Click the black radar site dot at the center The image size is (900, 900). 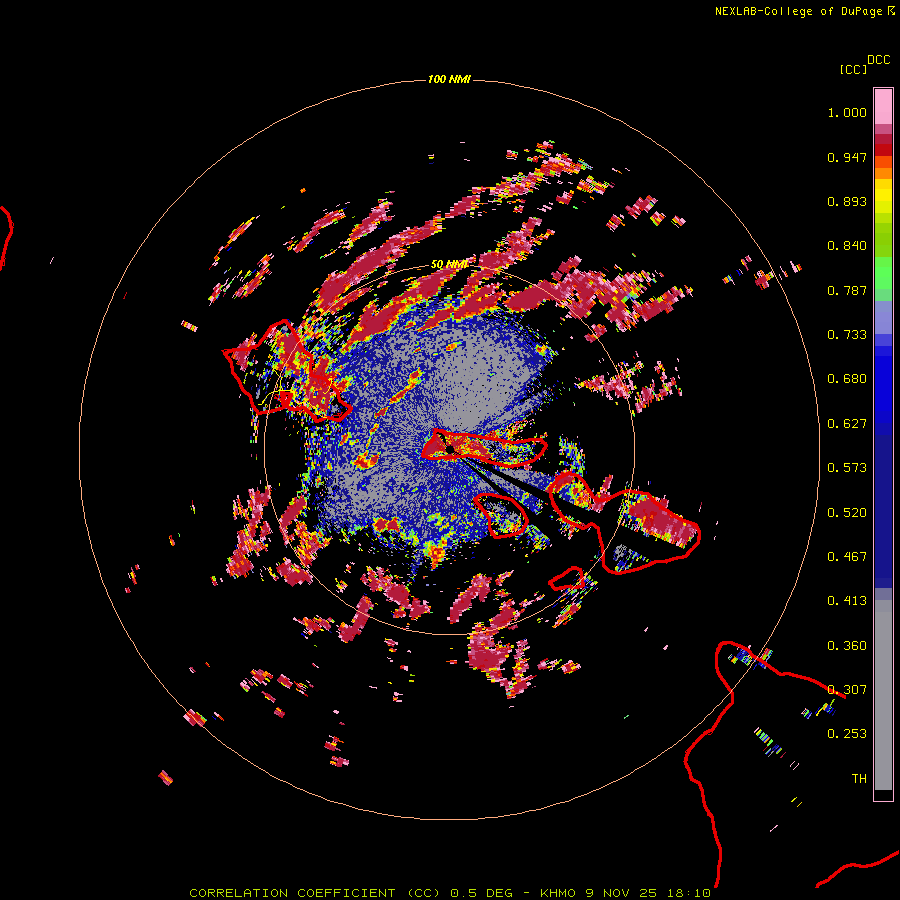[x=450, y=449]
